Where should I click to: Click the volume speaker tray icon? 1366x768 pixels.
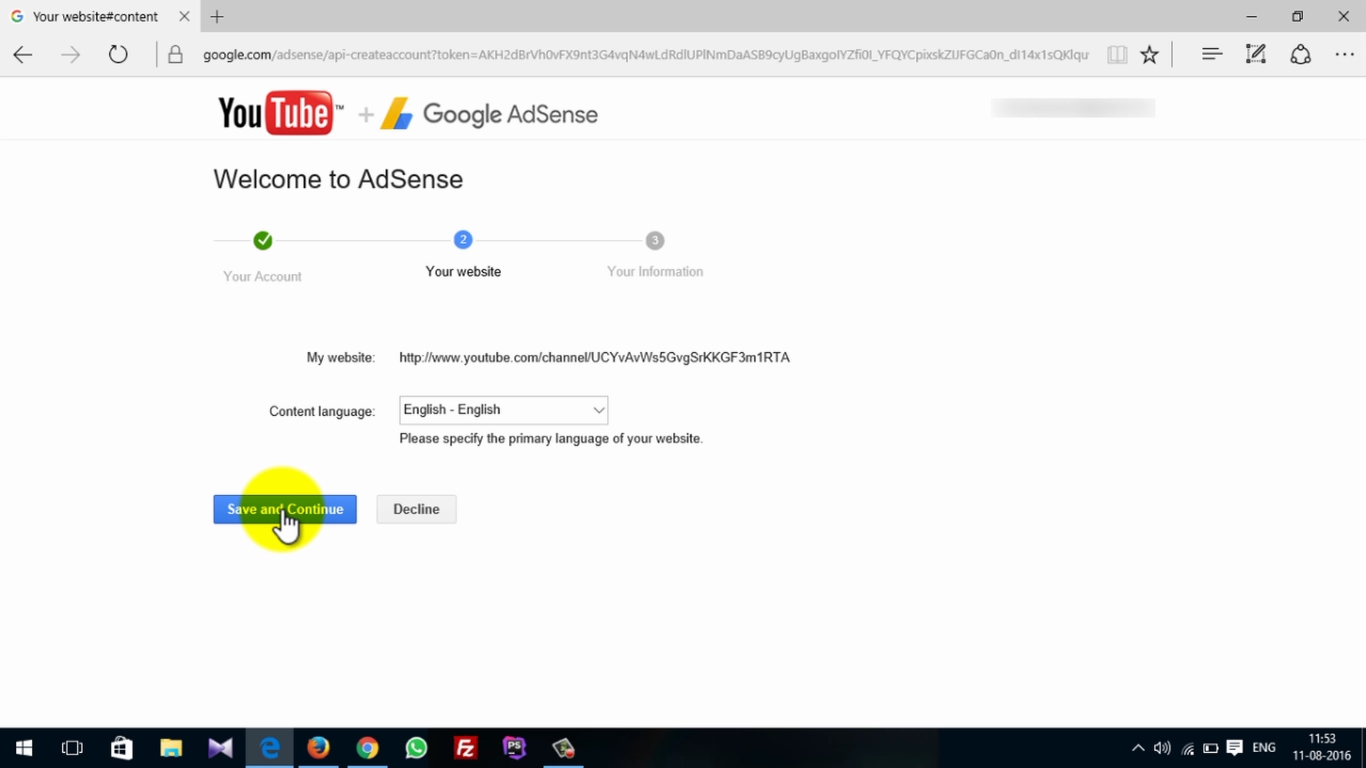1162,748
